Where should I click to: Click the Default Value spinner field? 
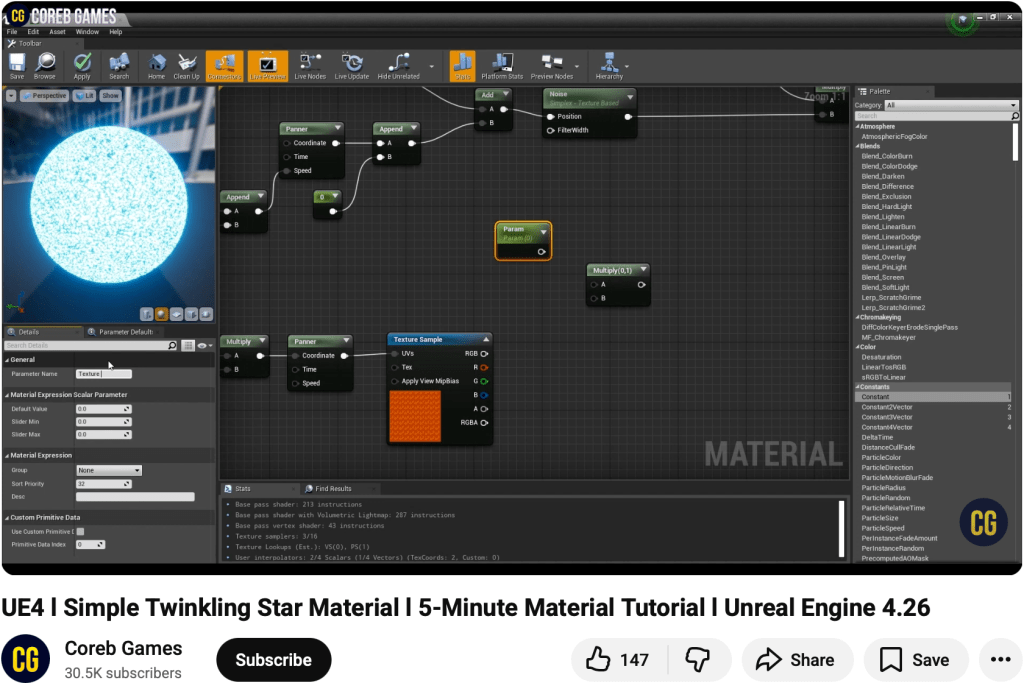(103, 409)
